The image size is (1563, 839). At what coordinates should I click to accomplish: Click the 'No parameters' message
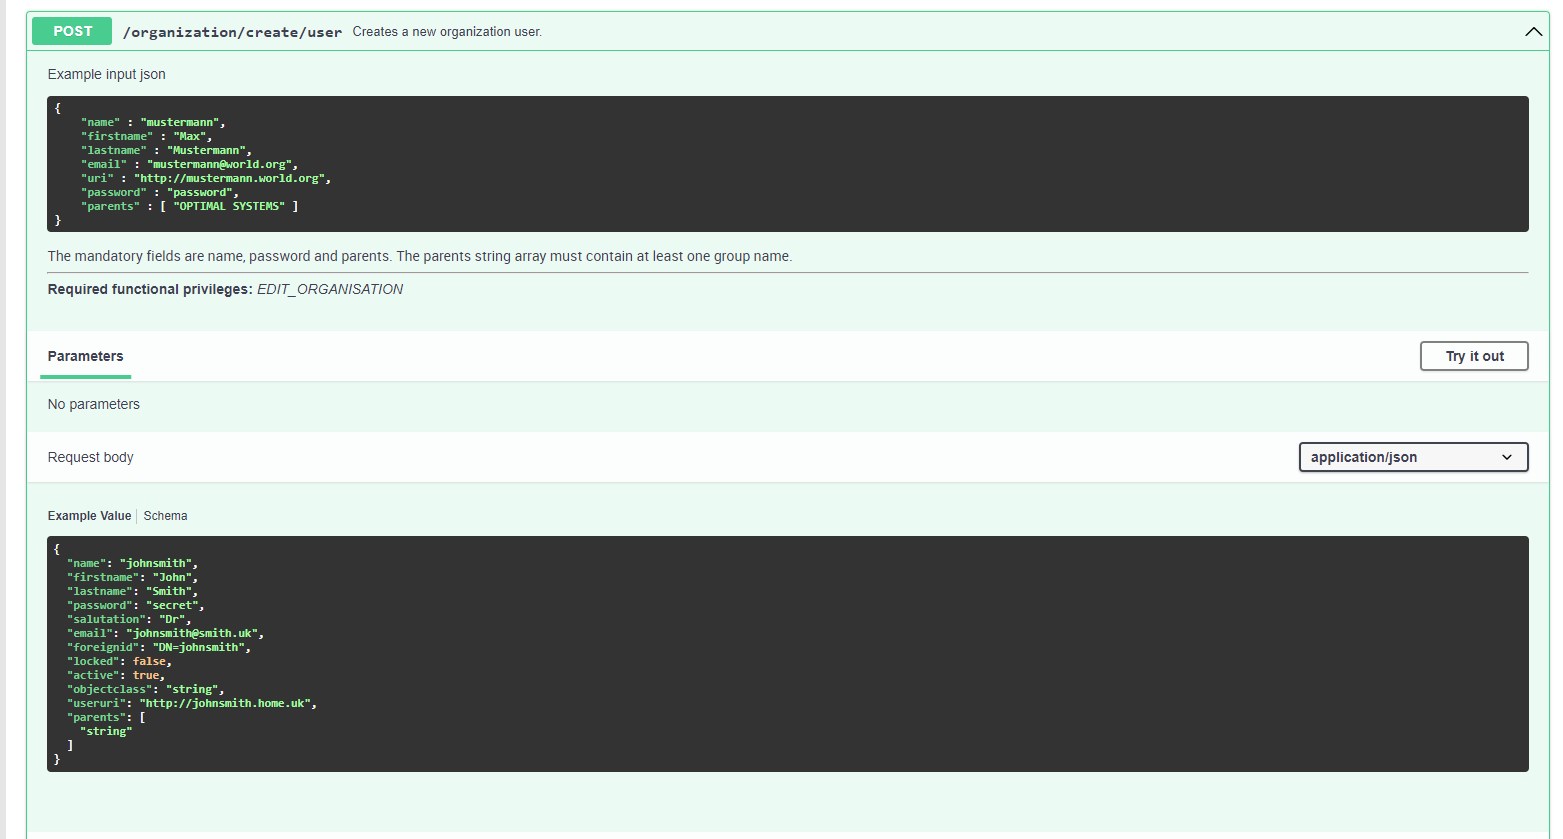[94, 404]
